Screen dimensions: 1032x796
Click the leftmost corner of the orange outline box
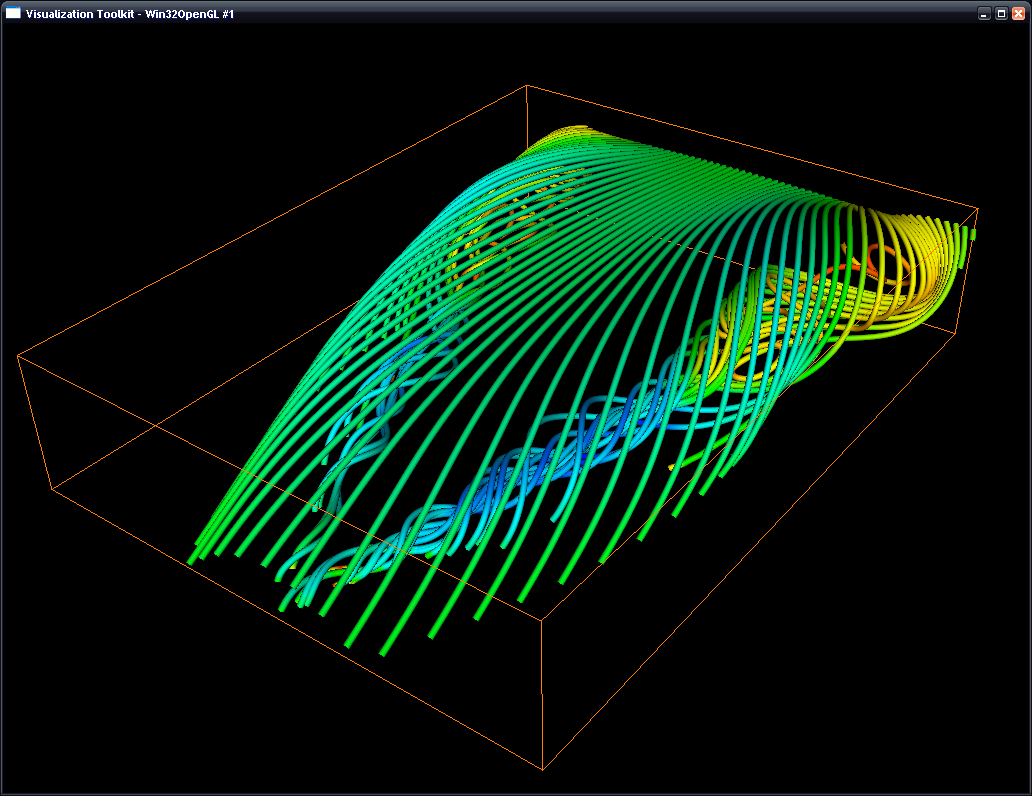coord(18,356)
